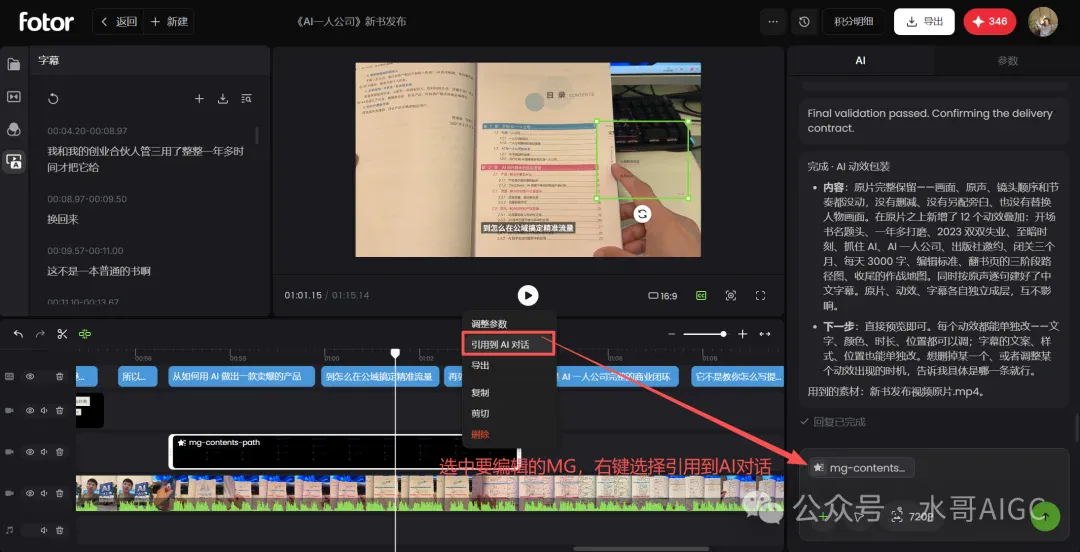Open the overlapping-circles effects sidebar panel
Image resolution: width=1080 pixels, height=552 pixels.
[14, 130]
